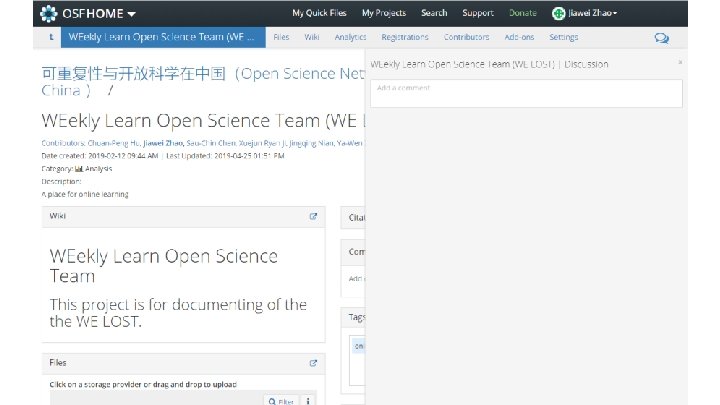720x405 pixels.
Task: Close the Discussion pane
Action: [x=680, y=62]
